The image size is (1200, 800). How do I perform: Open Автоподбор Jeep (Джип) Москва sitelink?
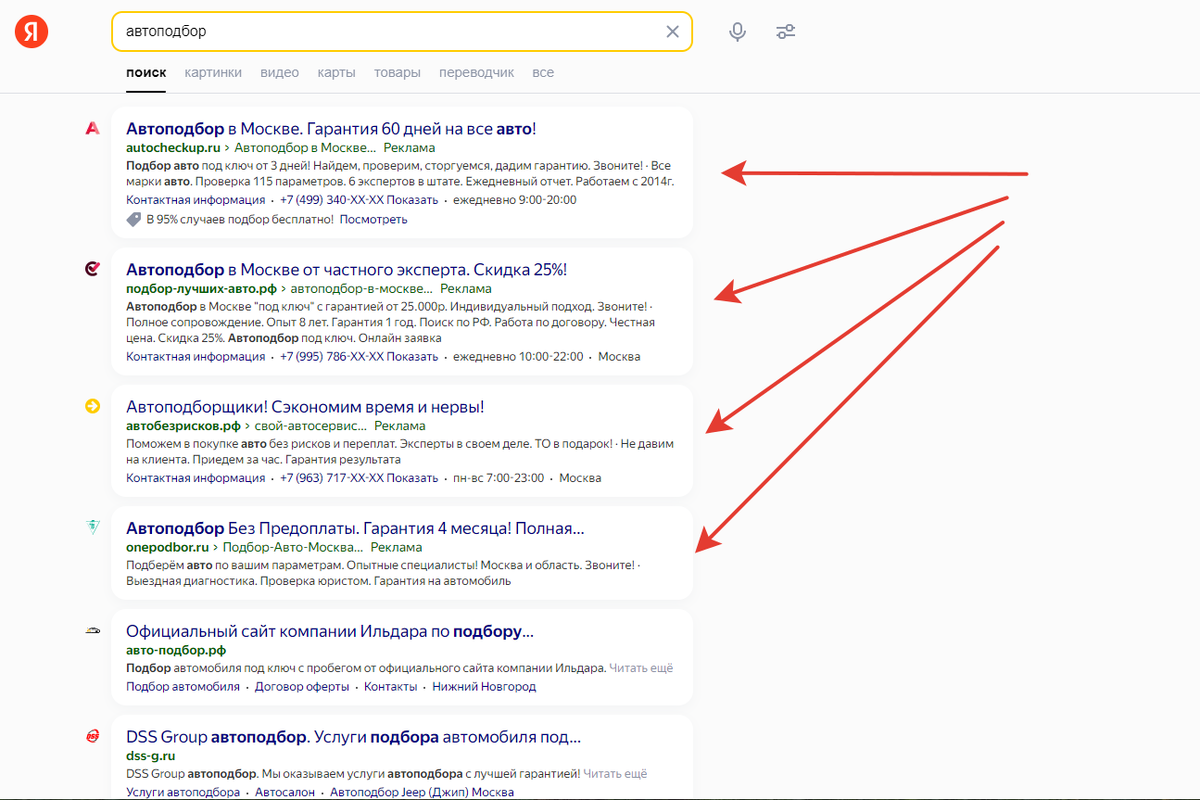[422, 792]
